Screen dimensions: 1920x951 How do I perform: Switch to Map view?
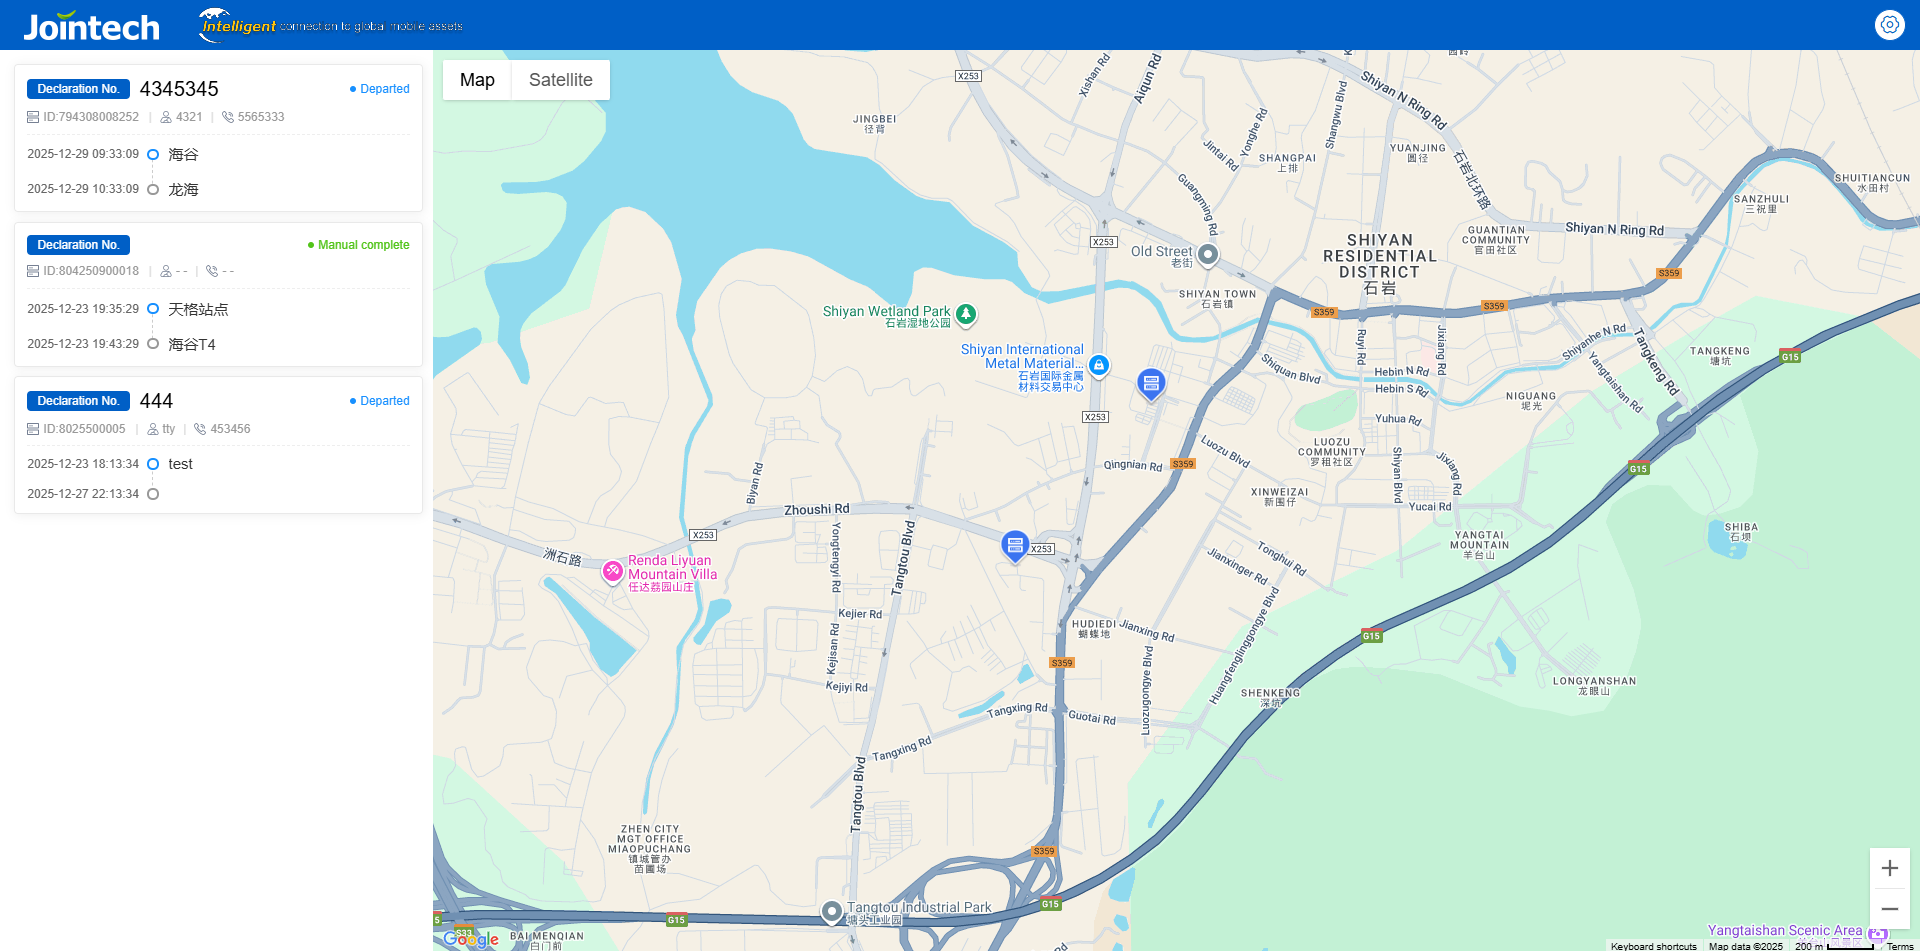477,80
